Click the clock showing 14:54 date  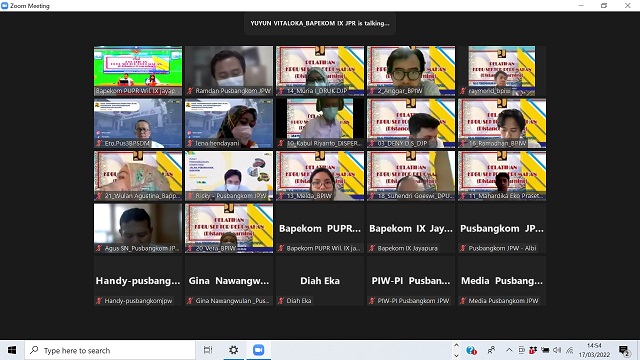point(594,350)
